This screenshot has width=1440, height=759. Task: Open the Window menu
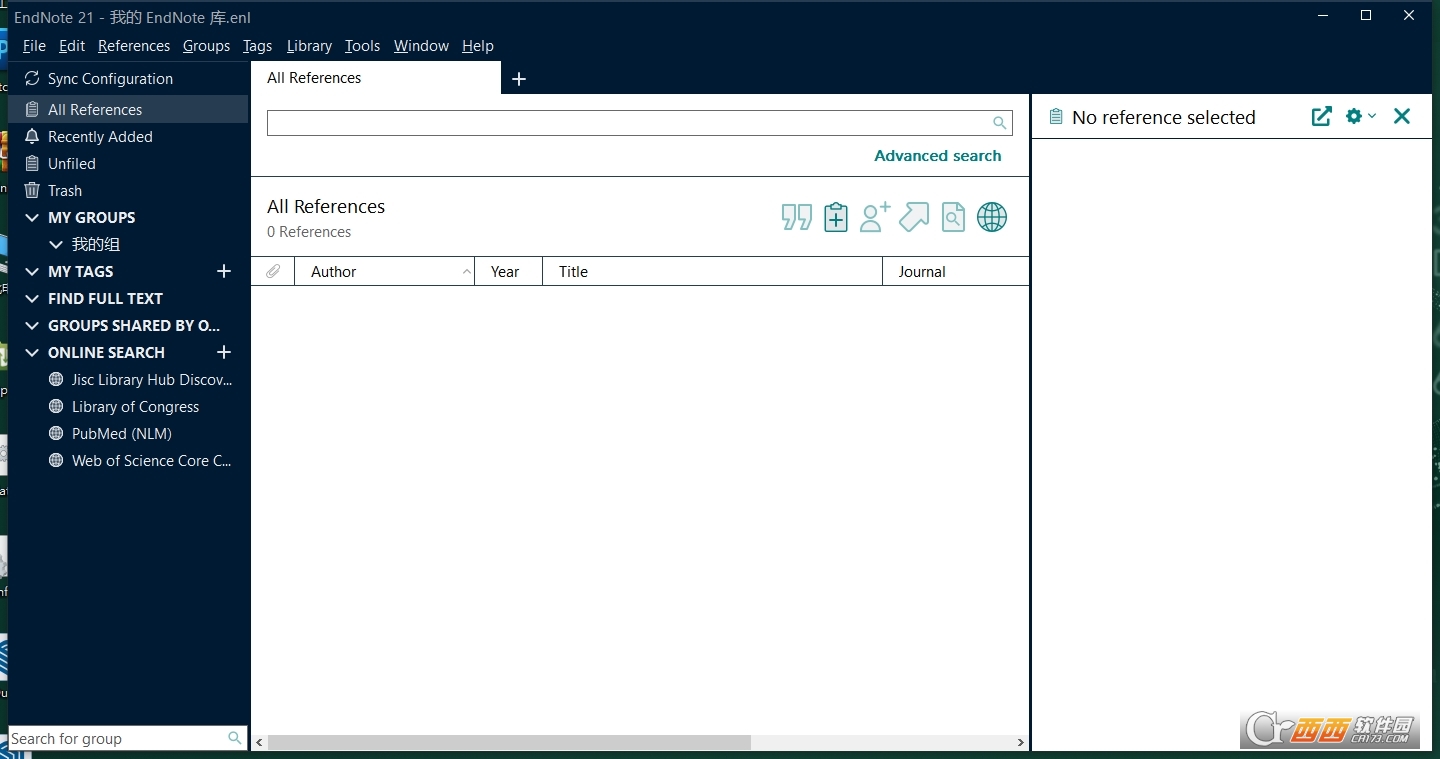[x=421, y=46]
